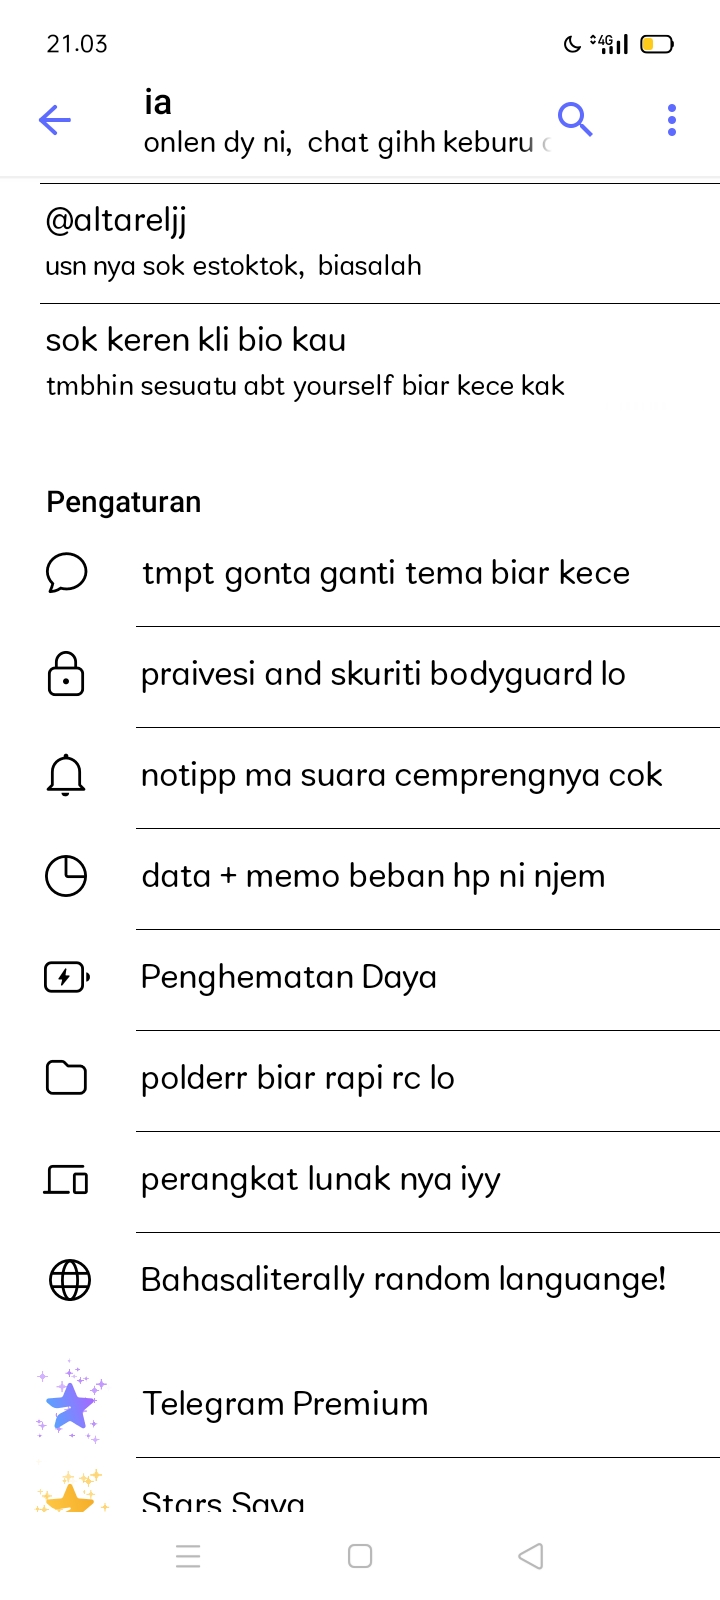Image resolution: width=720 pixels, height=1600 pixels.
Task: Open "Bahasaliterally random languange!" option
Action: [403, 1280]
